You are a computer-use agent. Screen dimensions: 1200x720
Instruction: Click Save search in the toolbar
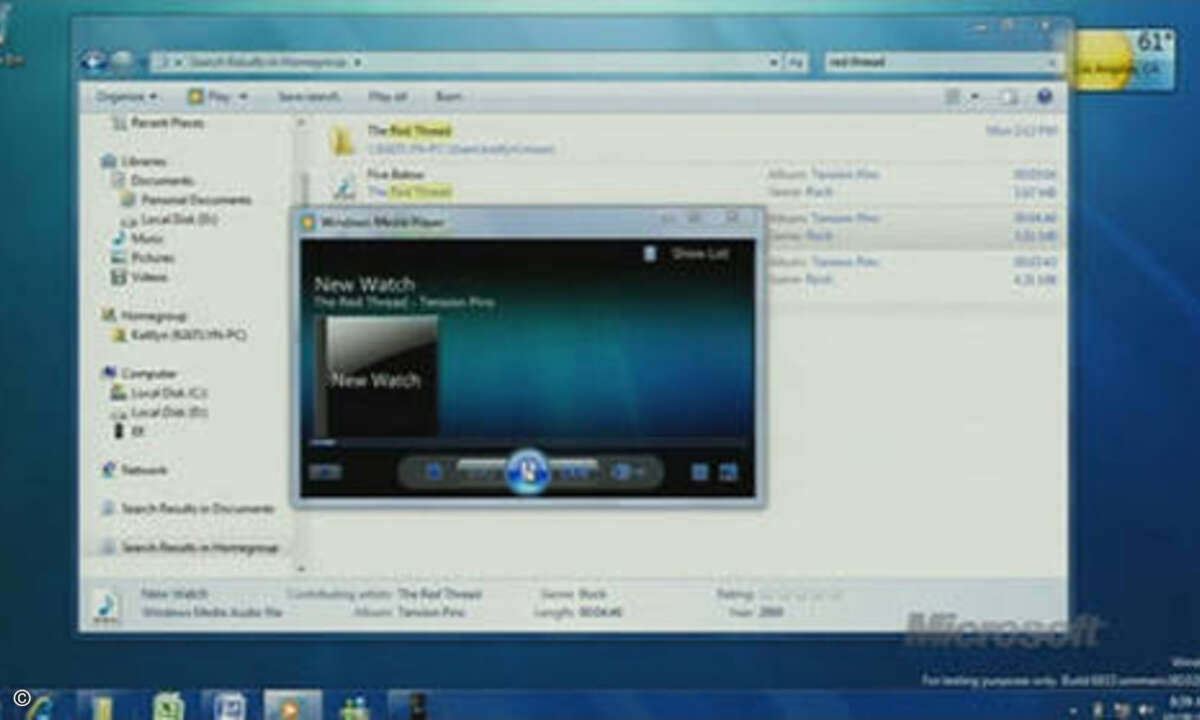308,97
